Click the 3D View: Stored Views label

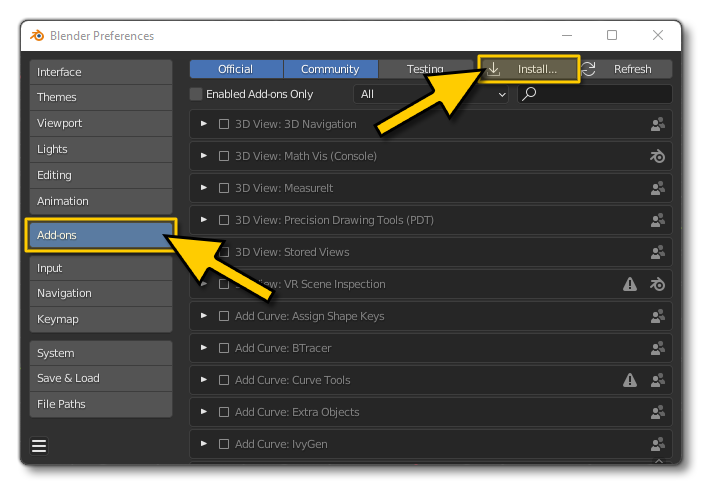click(x=292, y=252)
